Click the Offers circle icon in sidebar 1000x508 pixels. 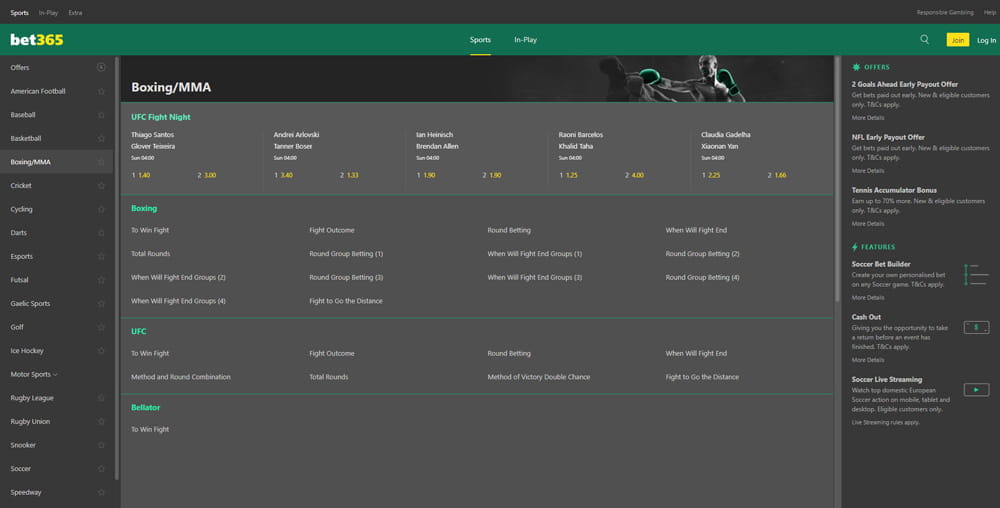point(101,67)
